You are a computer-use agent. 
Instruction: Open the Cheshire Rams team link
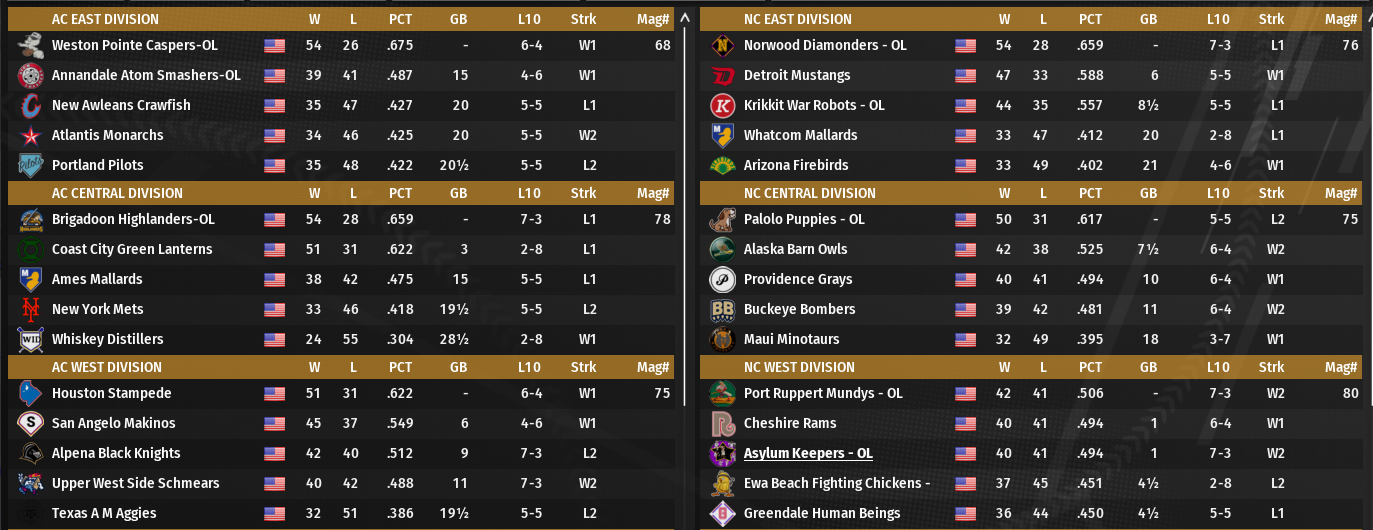pos(790,423)
